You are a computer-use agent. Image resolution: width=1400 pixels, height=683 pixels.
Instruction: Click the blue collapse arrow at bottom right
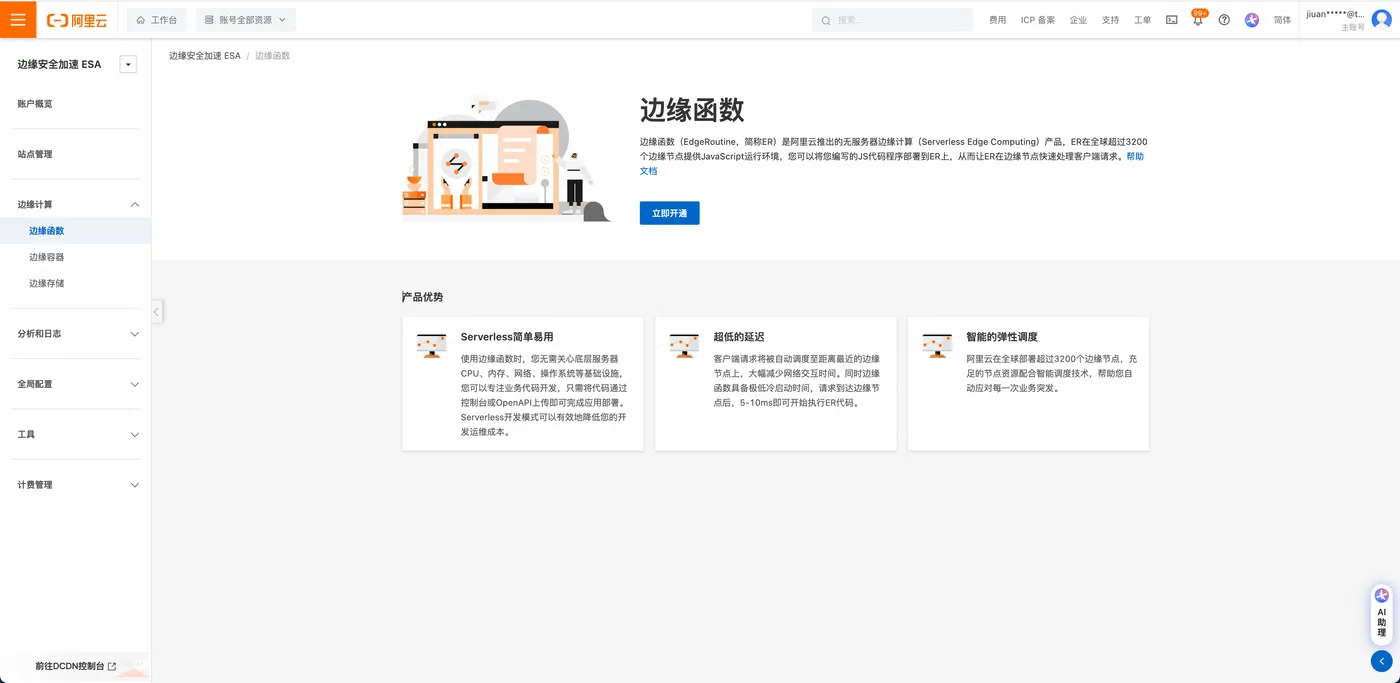[1382, 661]
